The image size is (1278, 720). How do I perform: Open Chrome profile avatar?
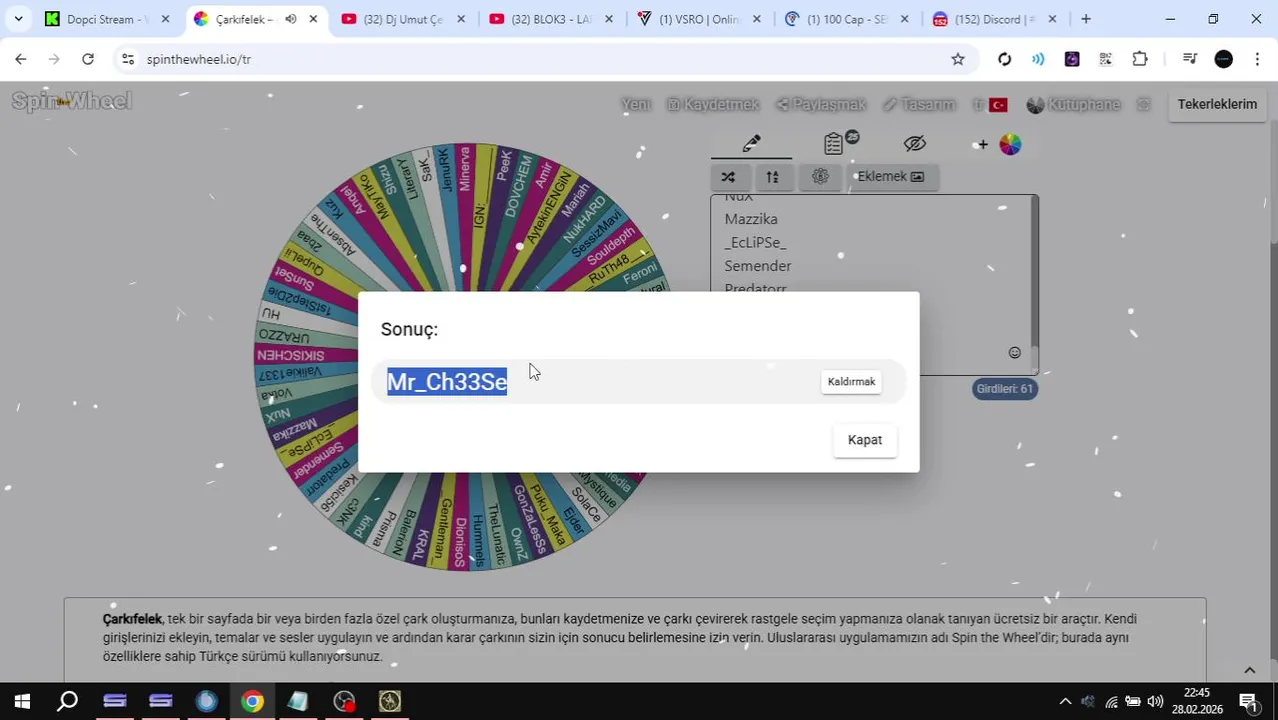click(1224, 59)
